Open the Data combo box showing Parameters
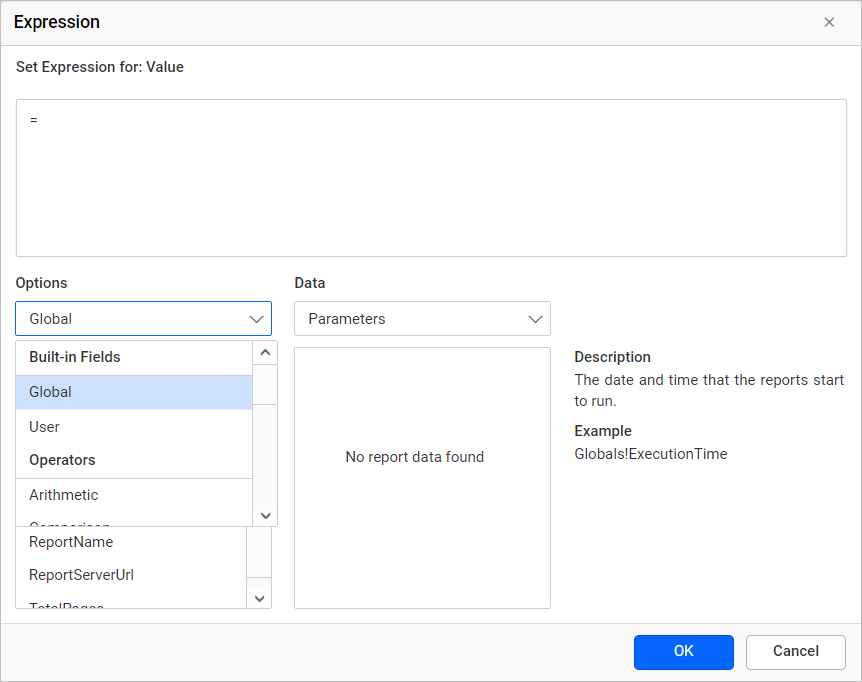862x682 pixels. click(422, 319)
